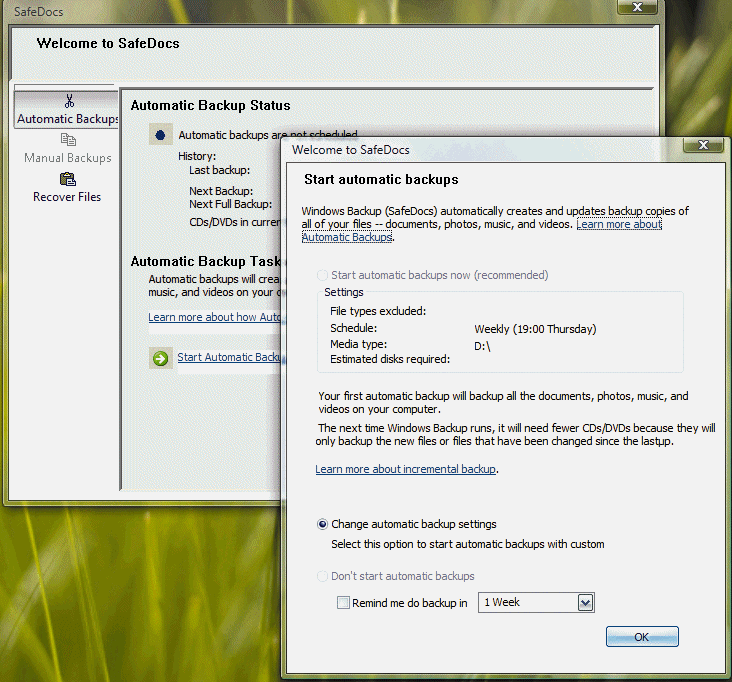
Task: Click the blue status dot icon
Action: pyautogui.click(x=160, y=135)
